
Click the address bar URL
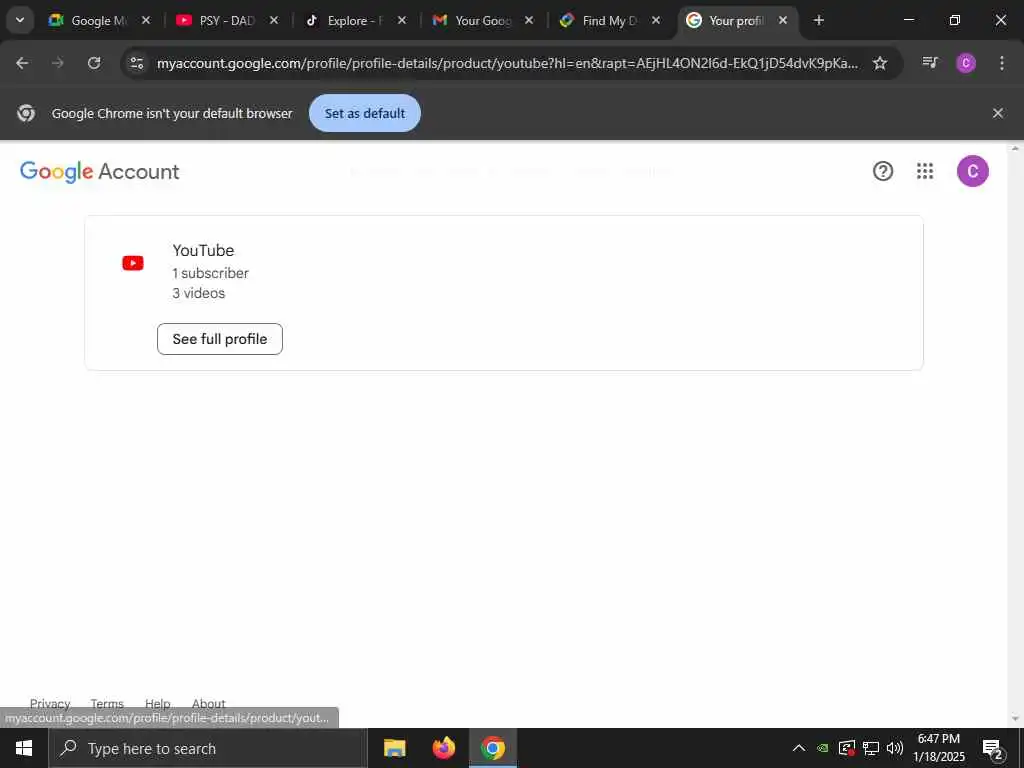coord(507,63)
